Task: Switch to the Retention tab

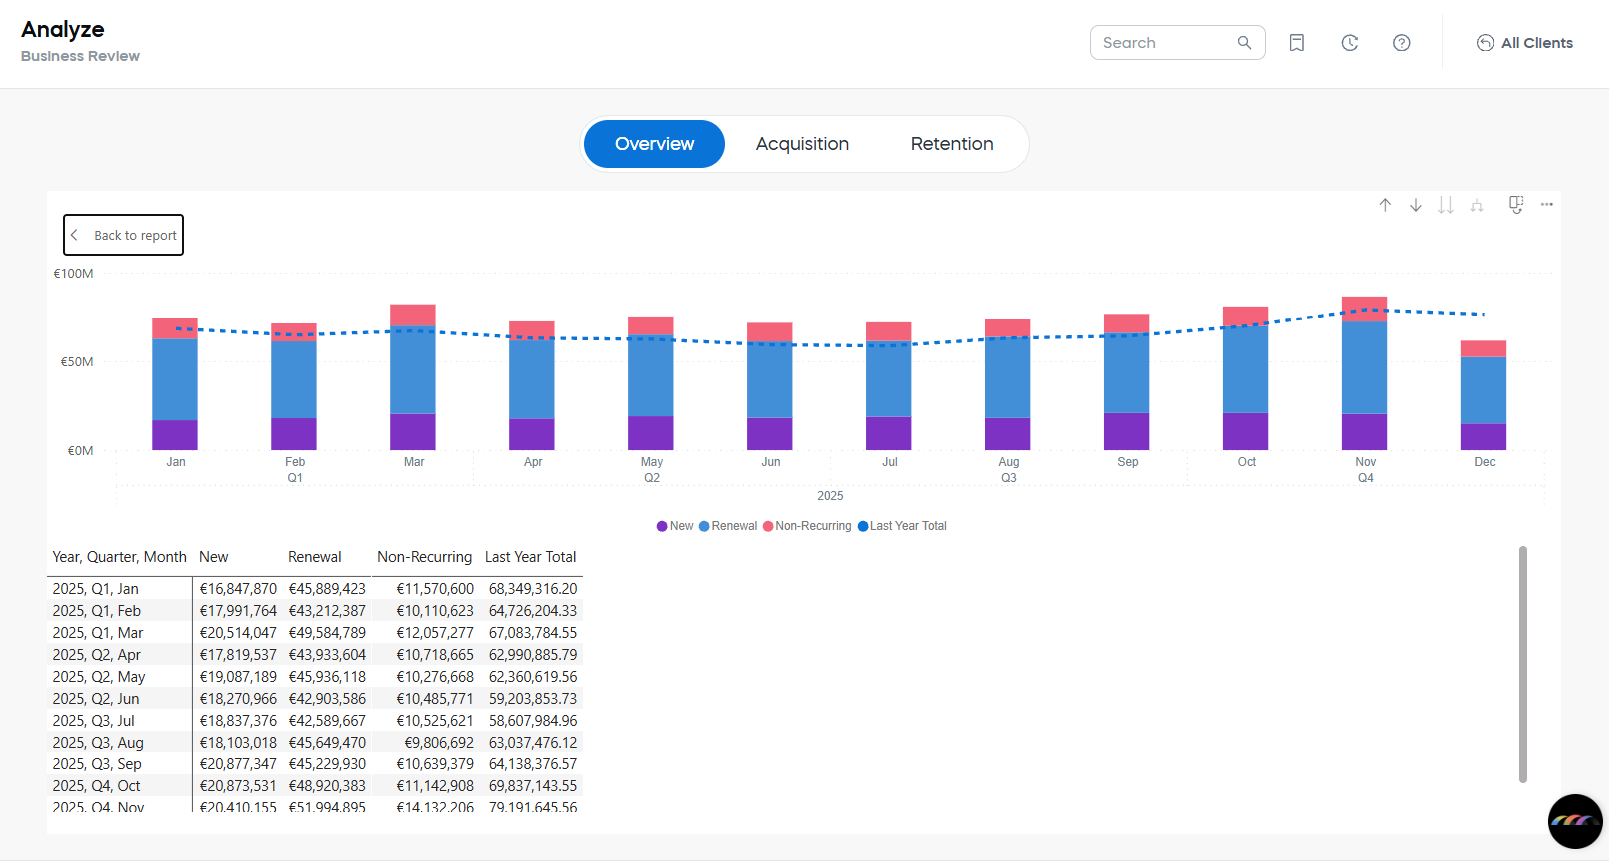Action: tap(952, 144)
